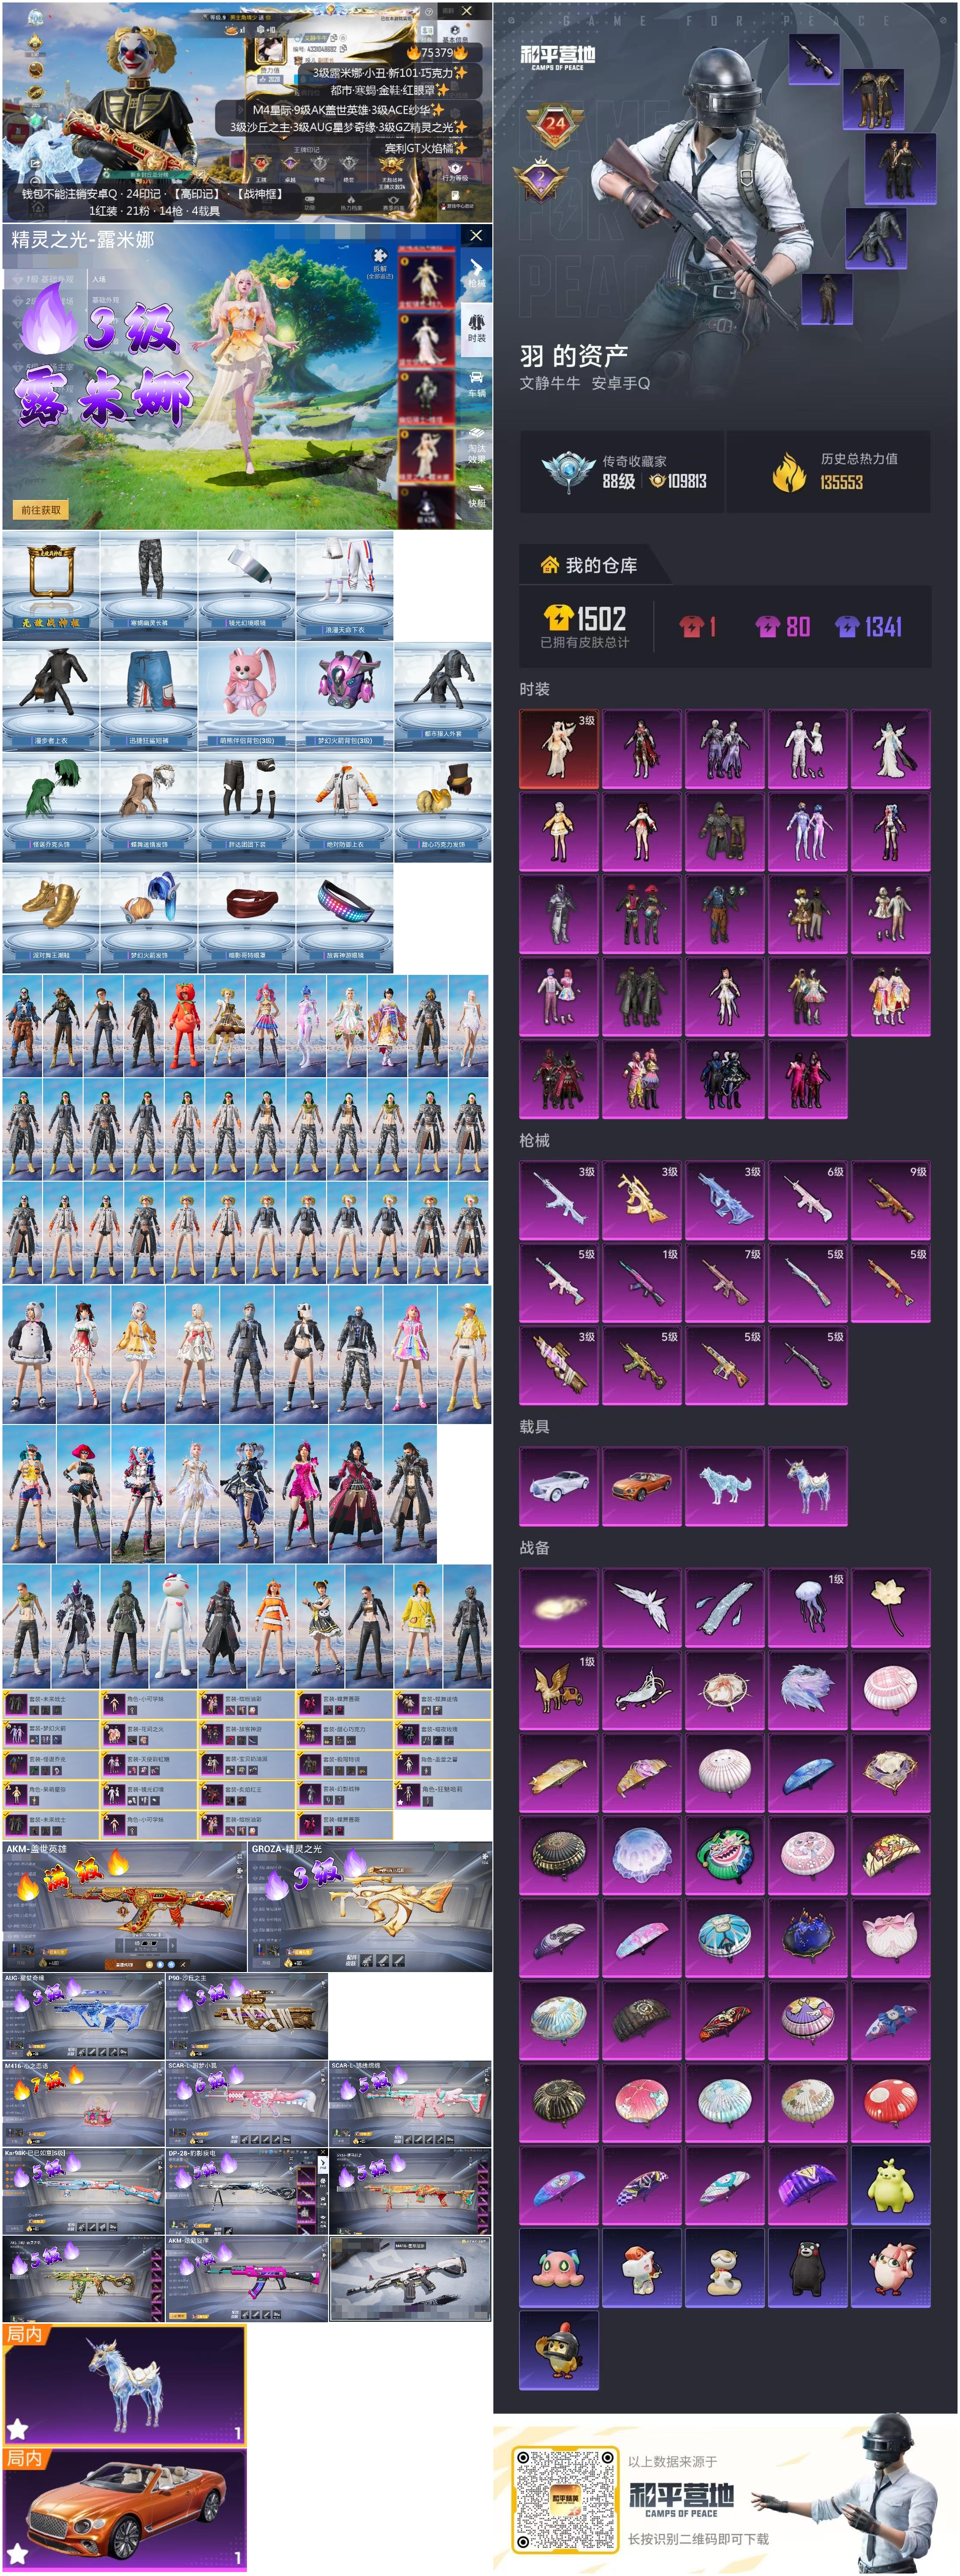Close the 精灵之光-露米娜 preview panel
960x2576 pixels.
click(476, 235)
